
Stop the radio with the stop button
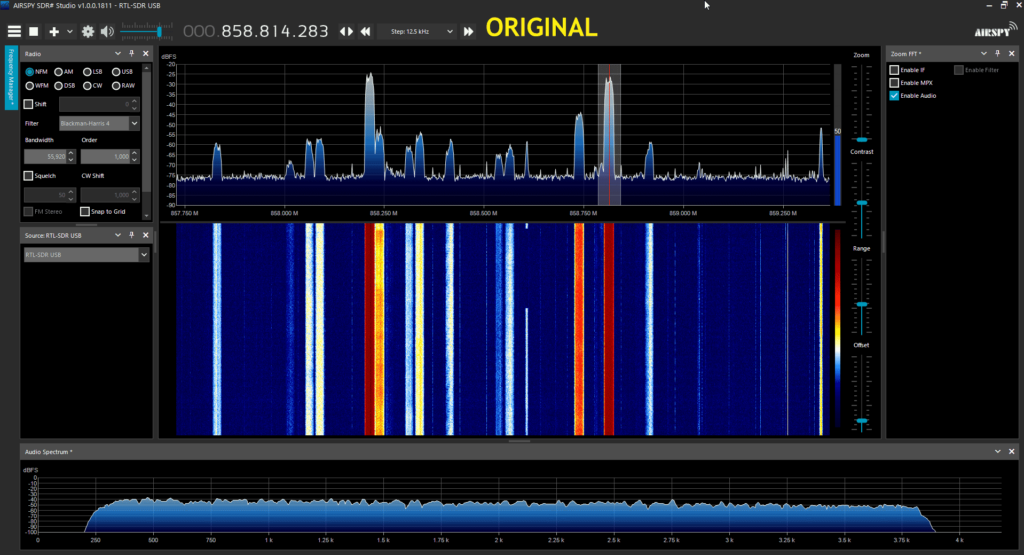33,31
